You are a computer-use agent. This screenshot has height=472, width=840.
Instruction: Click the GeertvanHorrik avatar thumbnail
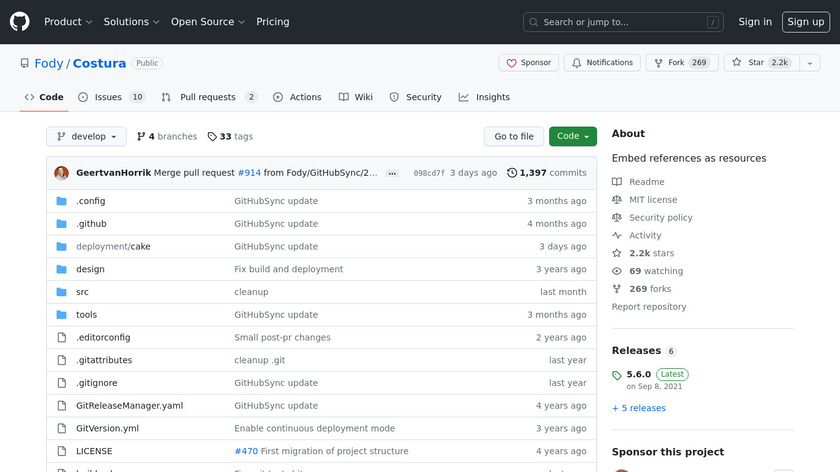[x=61, y=173]
